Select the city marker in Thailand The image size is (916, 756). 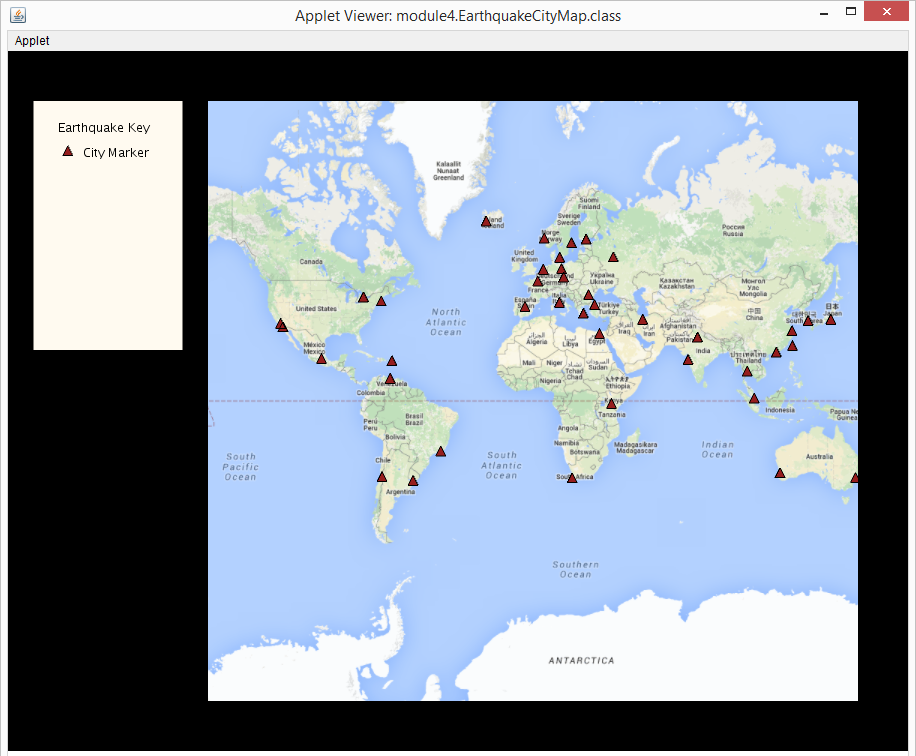pos(747,371)
